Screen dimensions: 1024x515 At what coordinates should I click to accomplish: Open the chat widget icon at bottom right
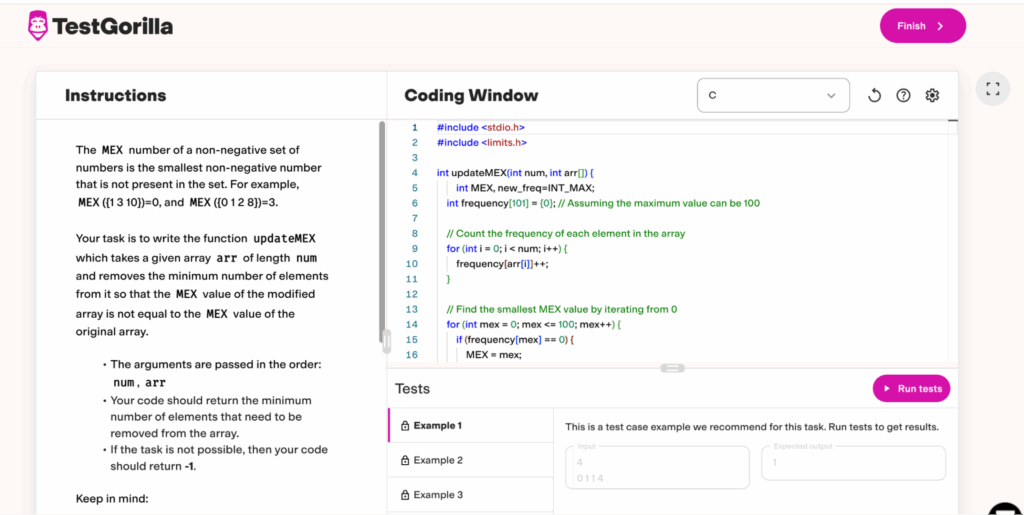1006,508
